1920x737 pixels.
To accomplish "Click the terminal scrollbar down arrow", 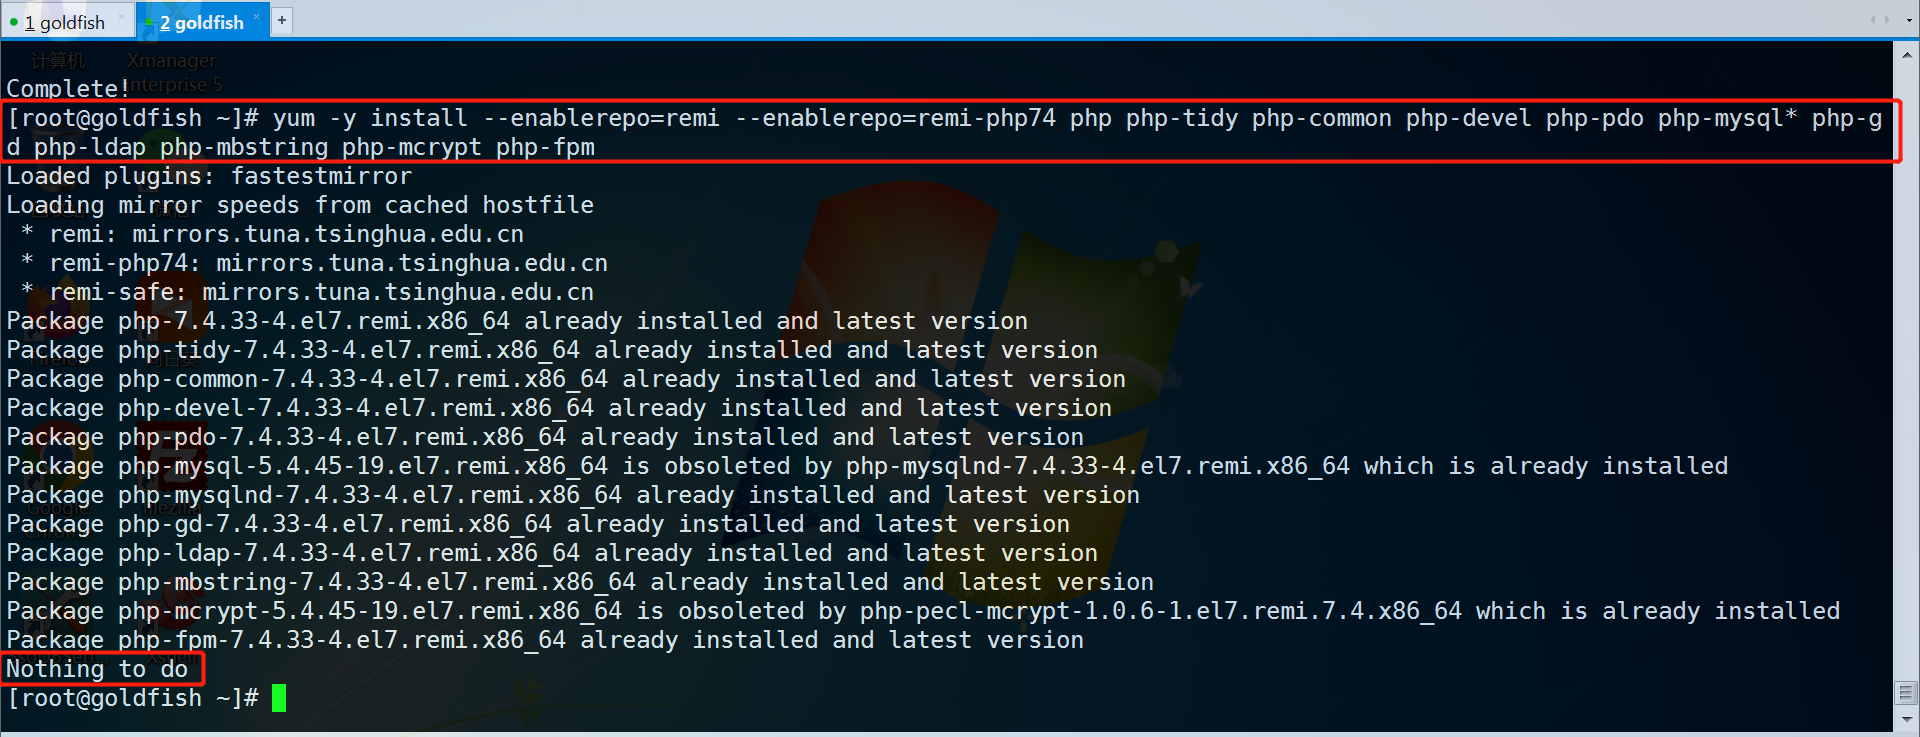I will (x=1906, y=719).
